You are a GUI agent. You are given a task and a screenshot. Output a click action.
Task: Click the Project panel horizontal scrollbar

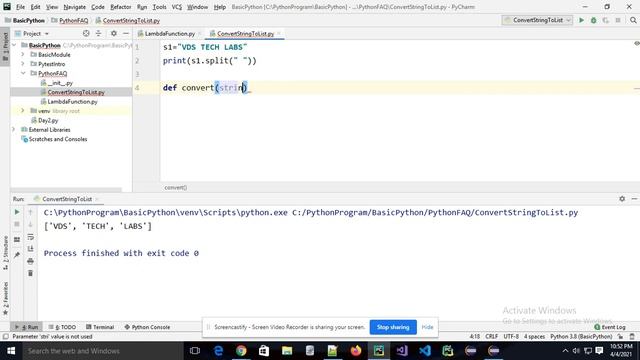[66, 190]
